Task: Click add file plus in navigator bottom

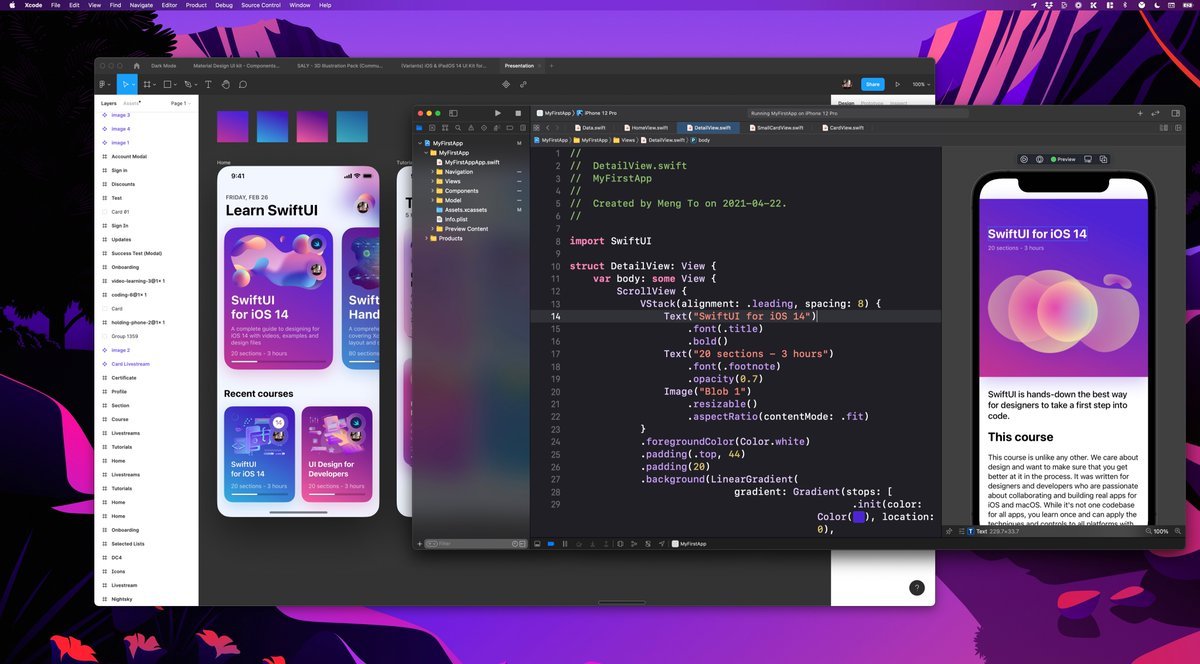Action: [419, 544]
